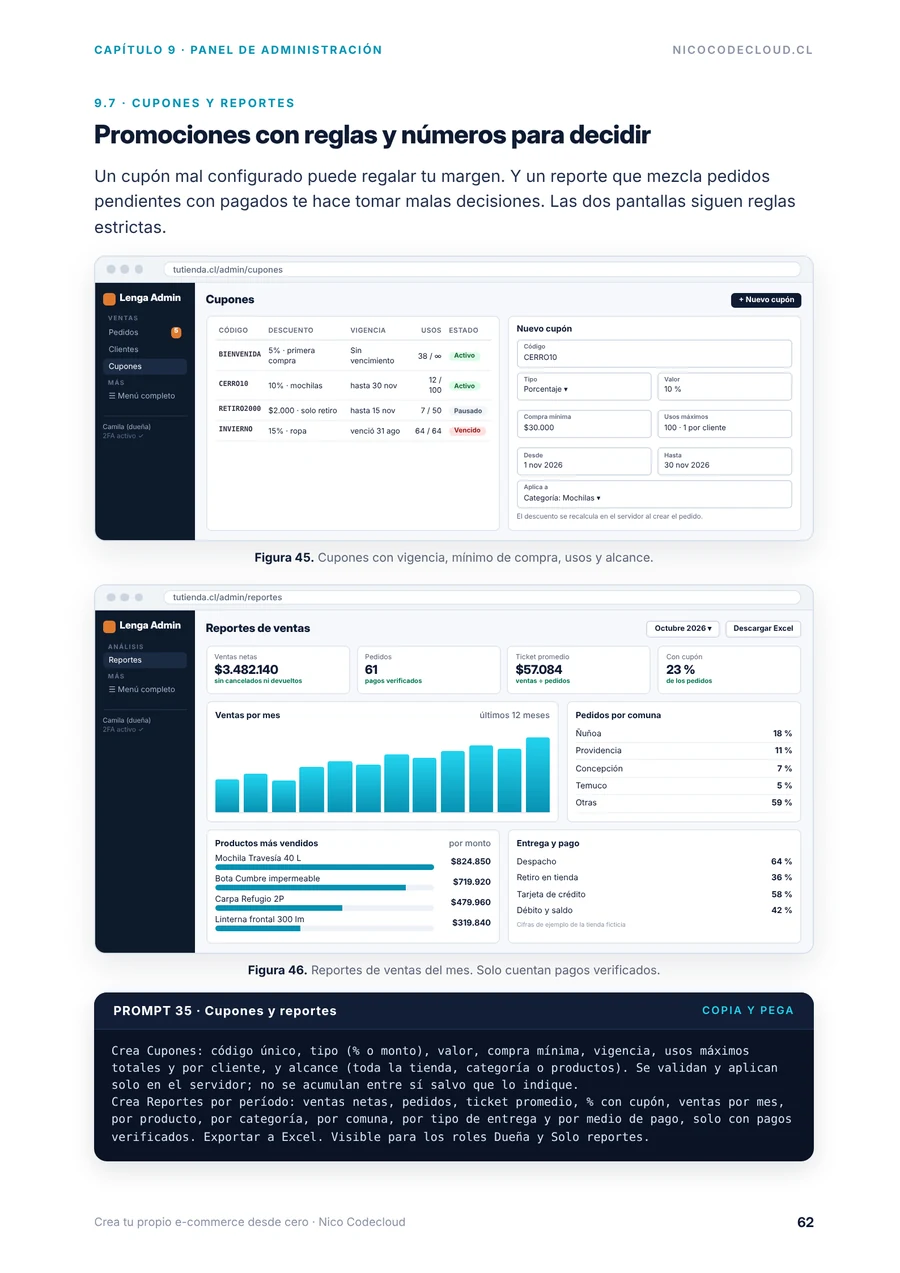This screenshot has height=1273, width=900.
Task: Click the Ticket promedio value $57.084
Action: 539,669
